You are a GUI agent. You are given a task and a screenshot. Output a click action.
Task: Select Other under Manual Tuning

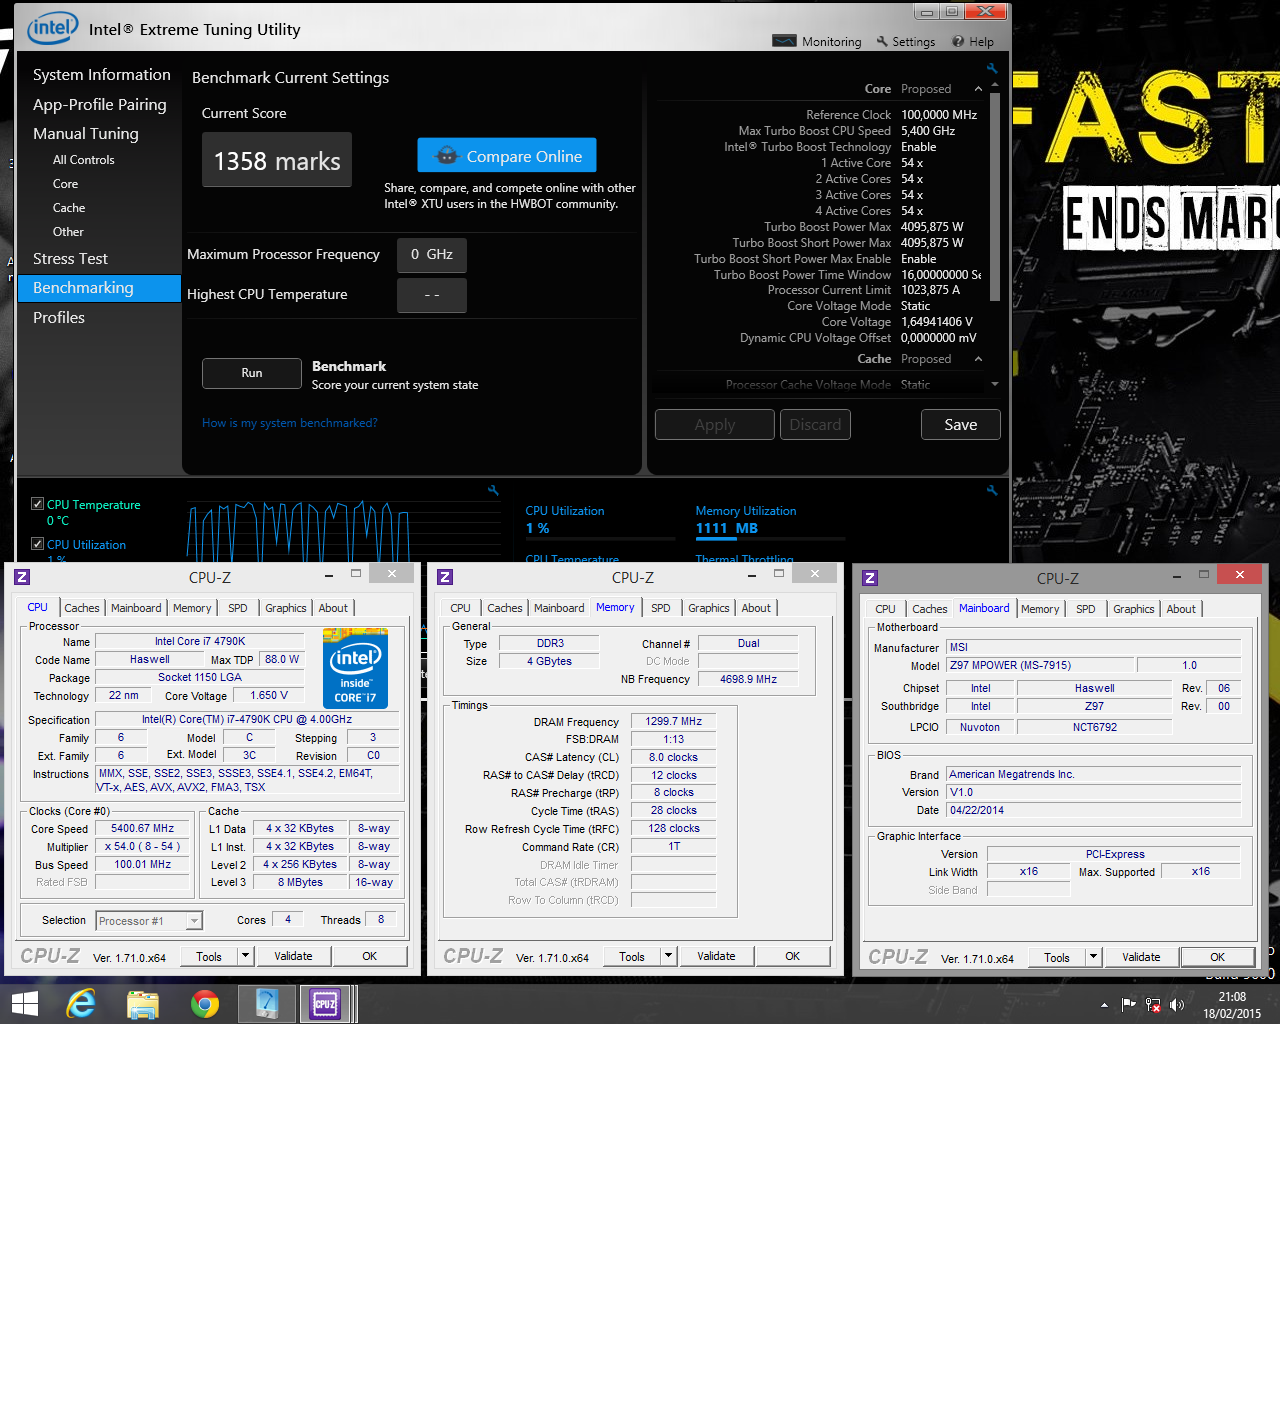(68, 232)
